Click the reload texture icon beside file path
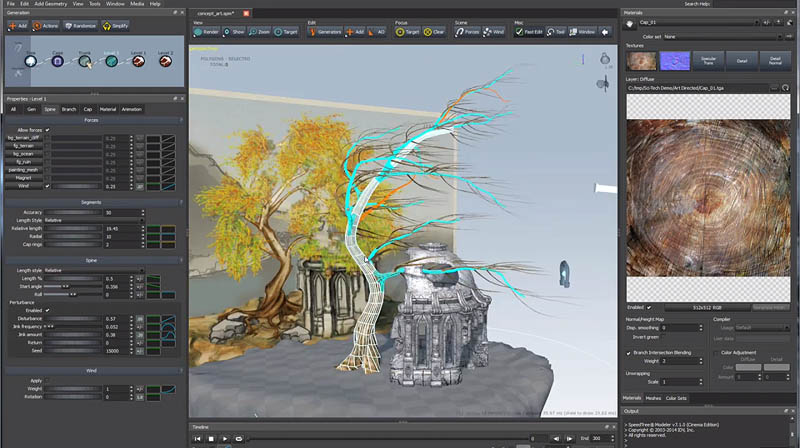This screenshot has width=800, height=448. (x=785, y=88)
